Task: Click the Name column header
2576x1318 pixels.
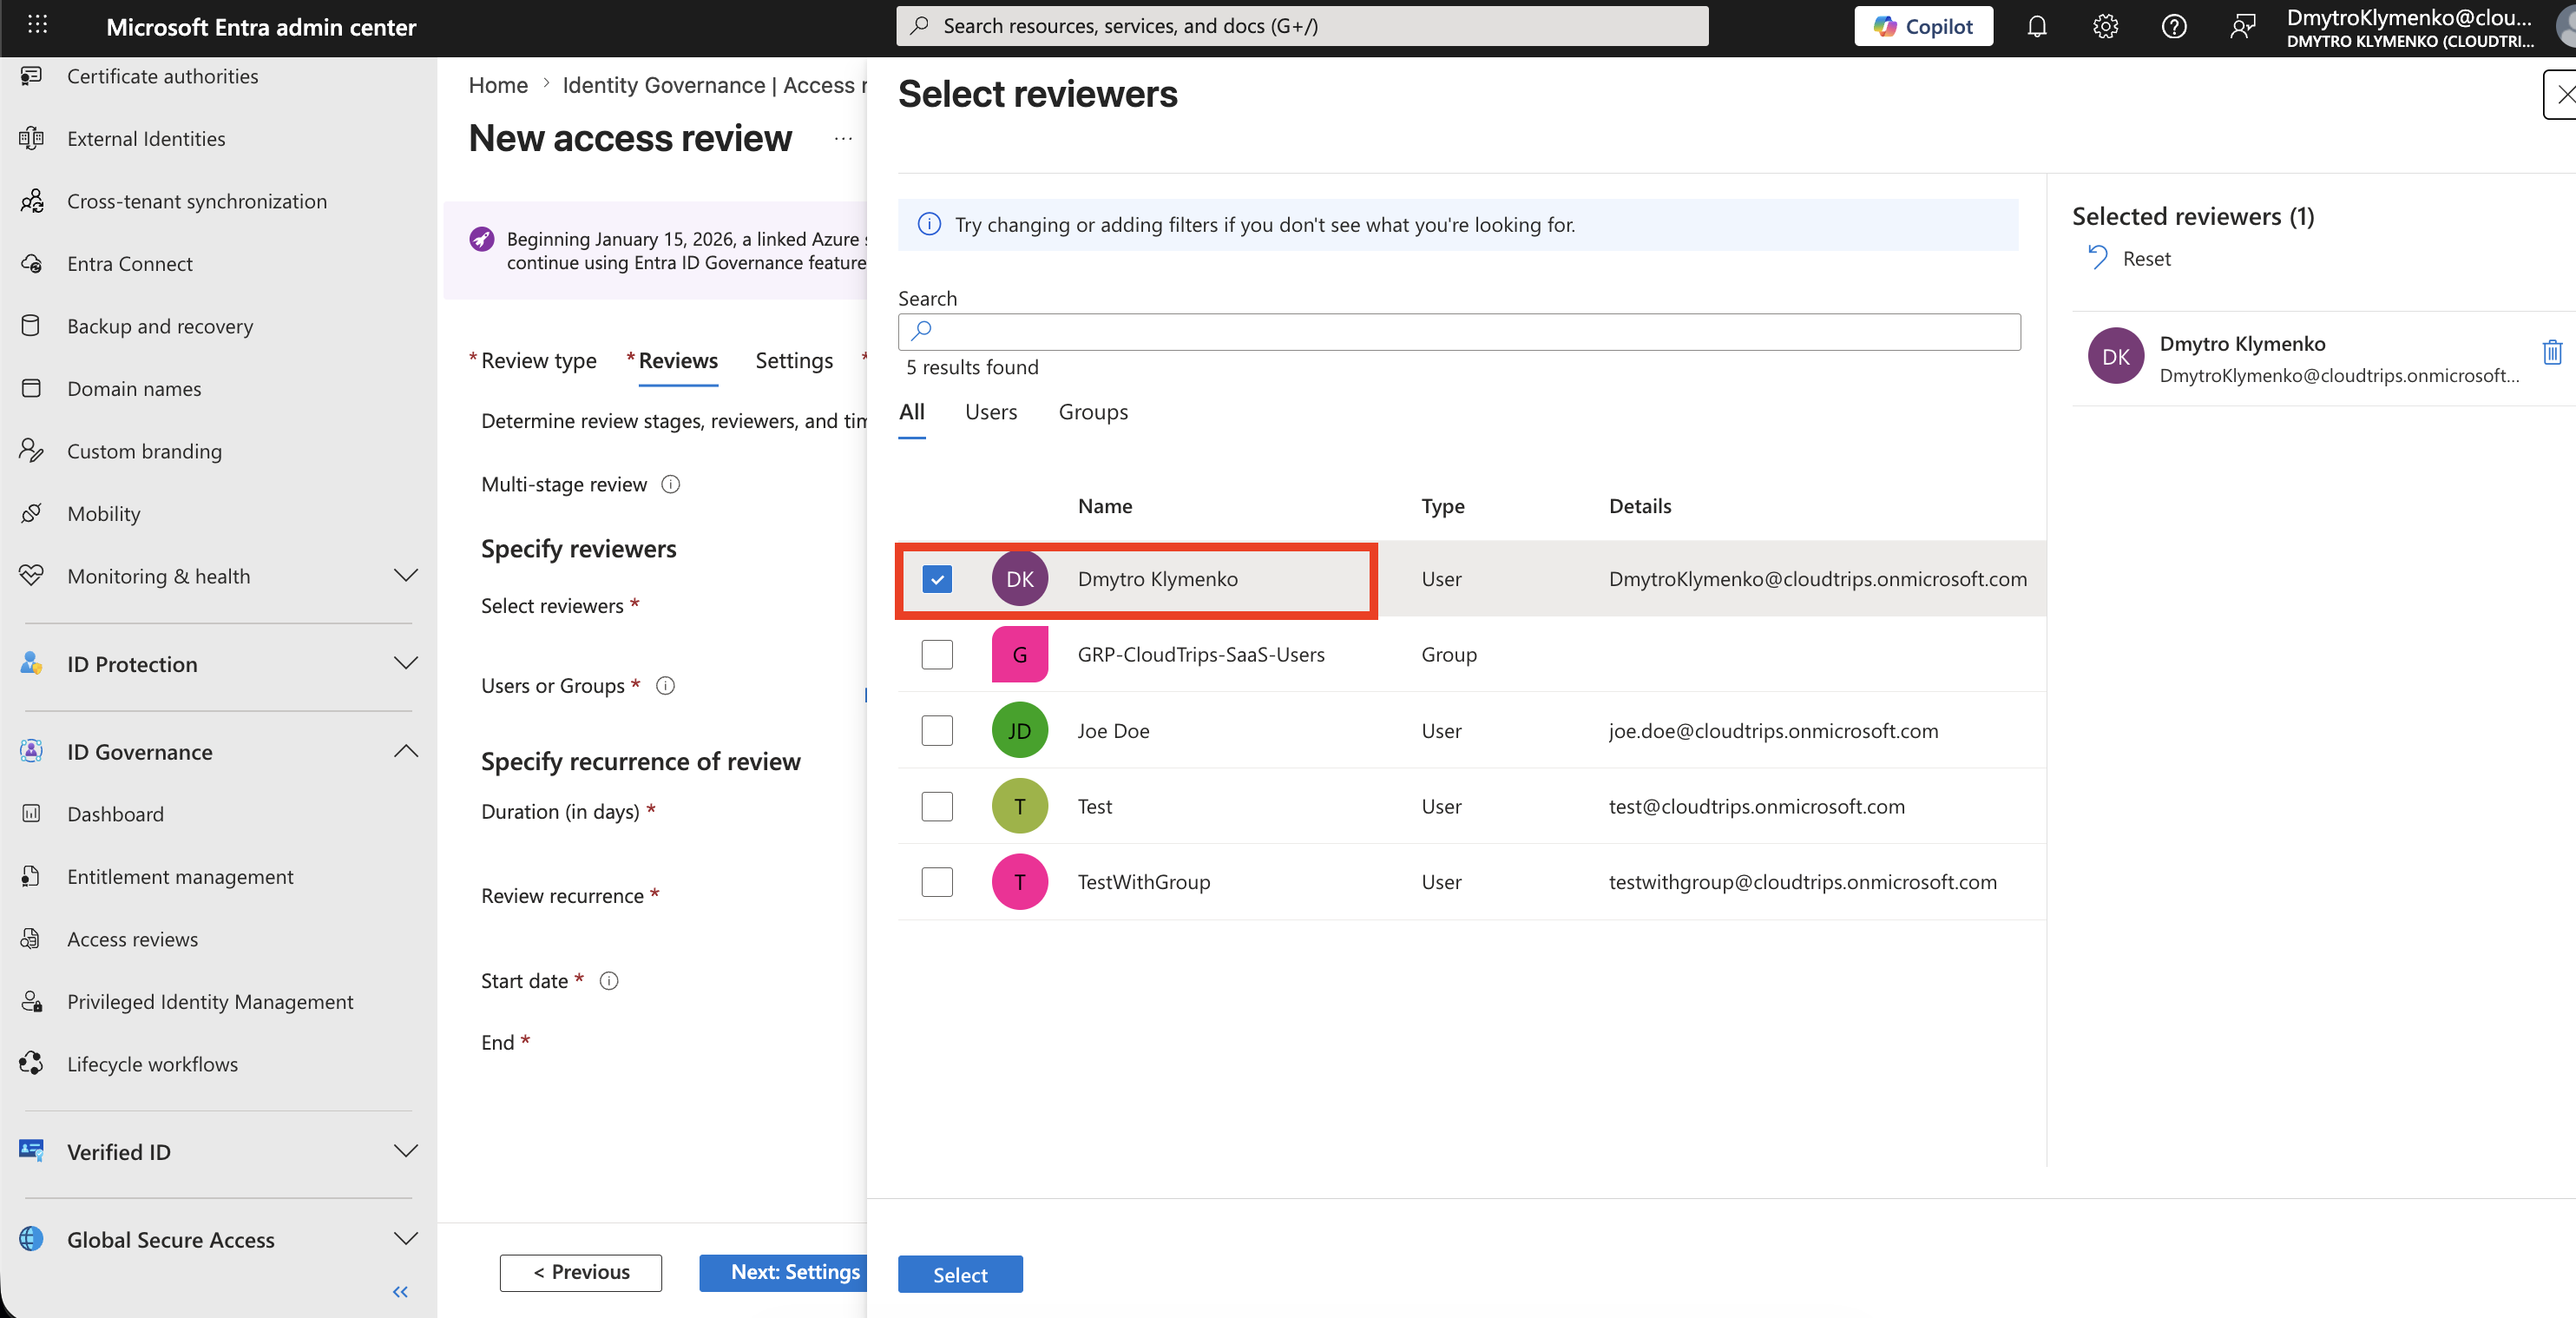Action: point(1105,506)
